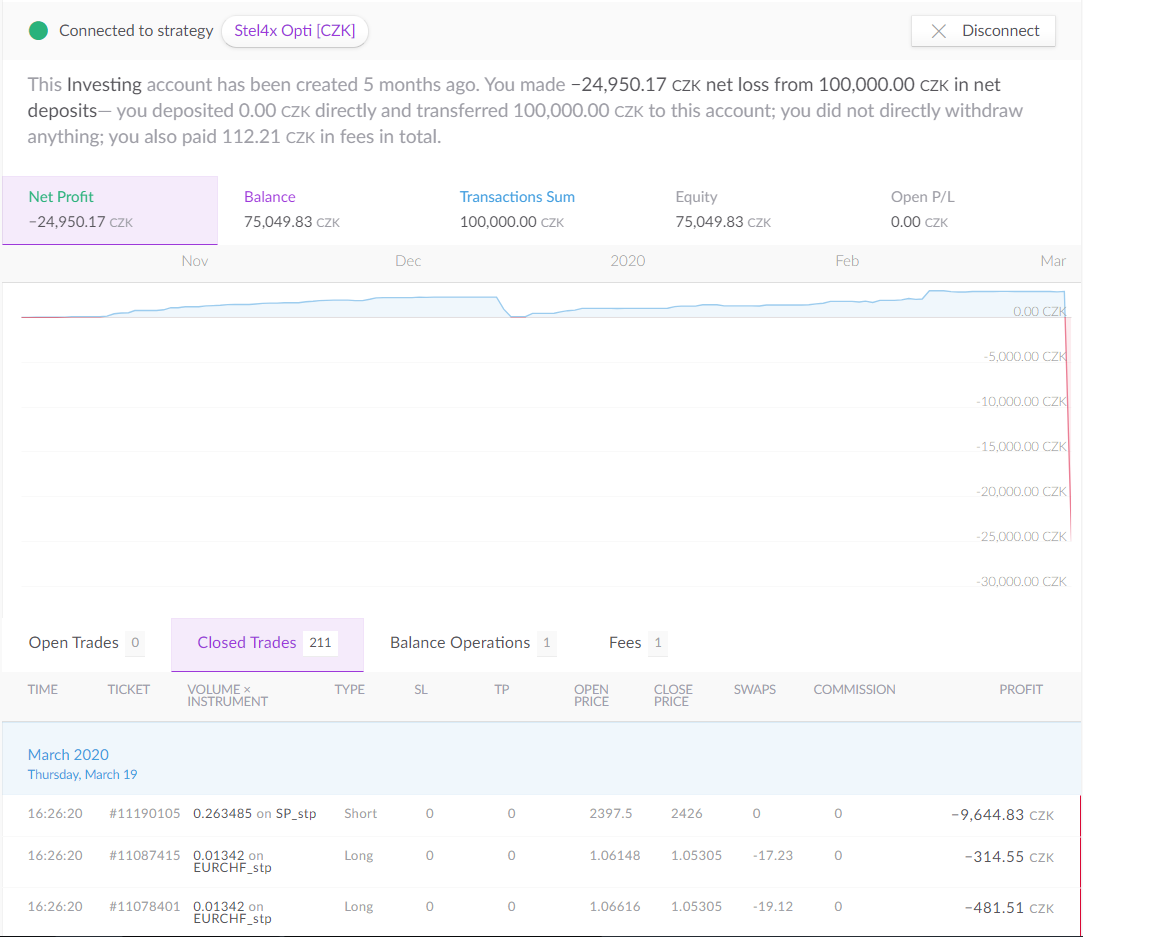Select the Net Profit metric tab
The height and width of the screenshot is (937, 1152).
(x=109, y=210)
